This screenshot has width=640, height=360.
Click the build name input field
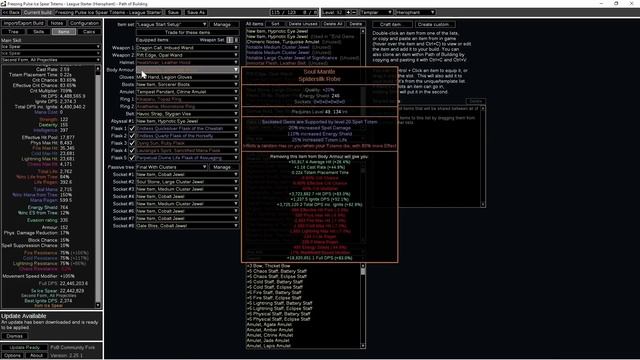(x=108, y=13)
